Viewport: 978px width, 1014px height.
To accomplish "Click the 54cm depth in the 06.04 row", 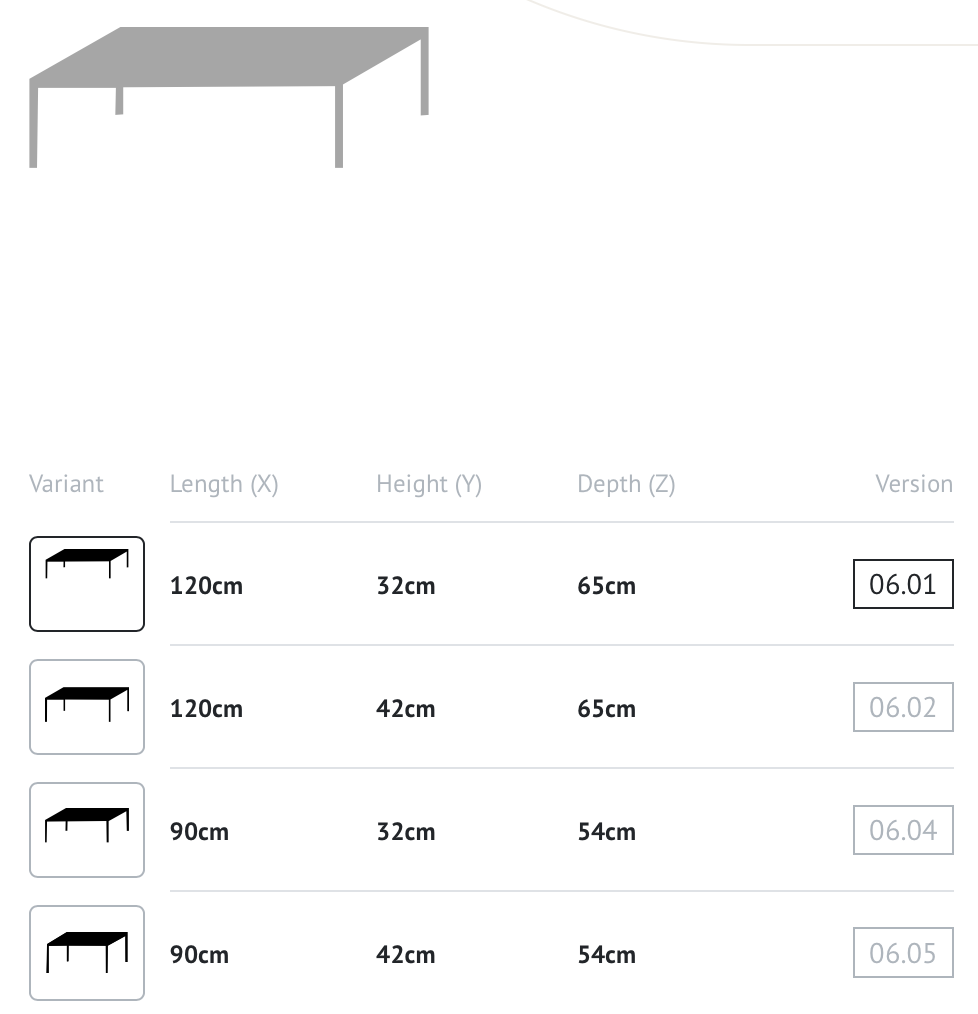I will pos(607,832).
